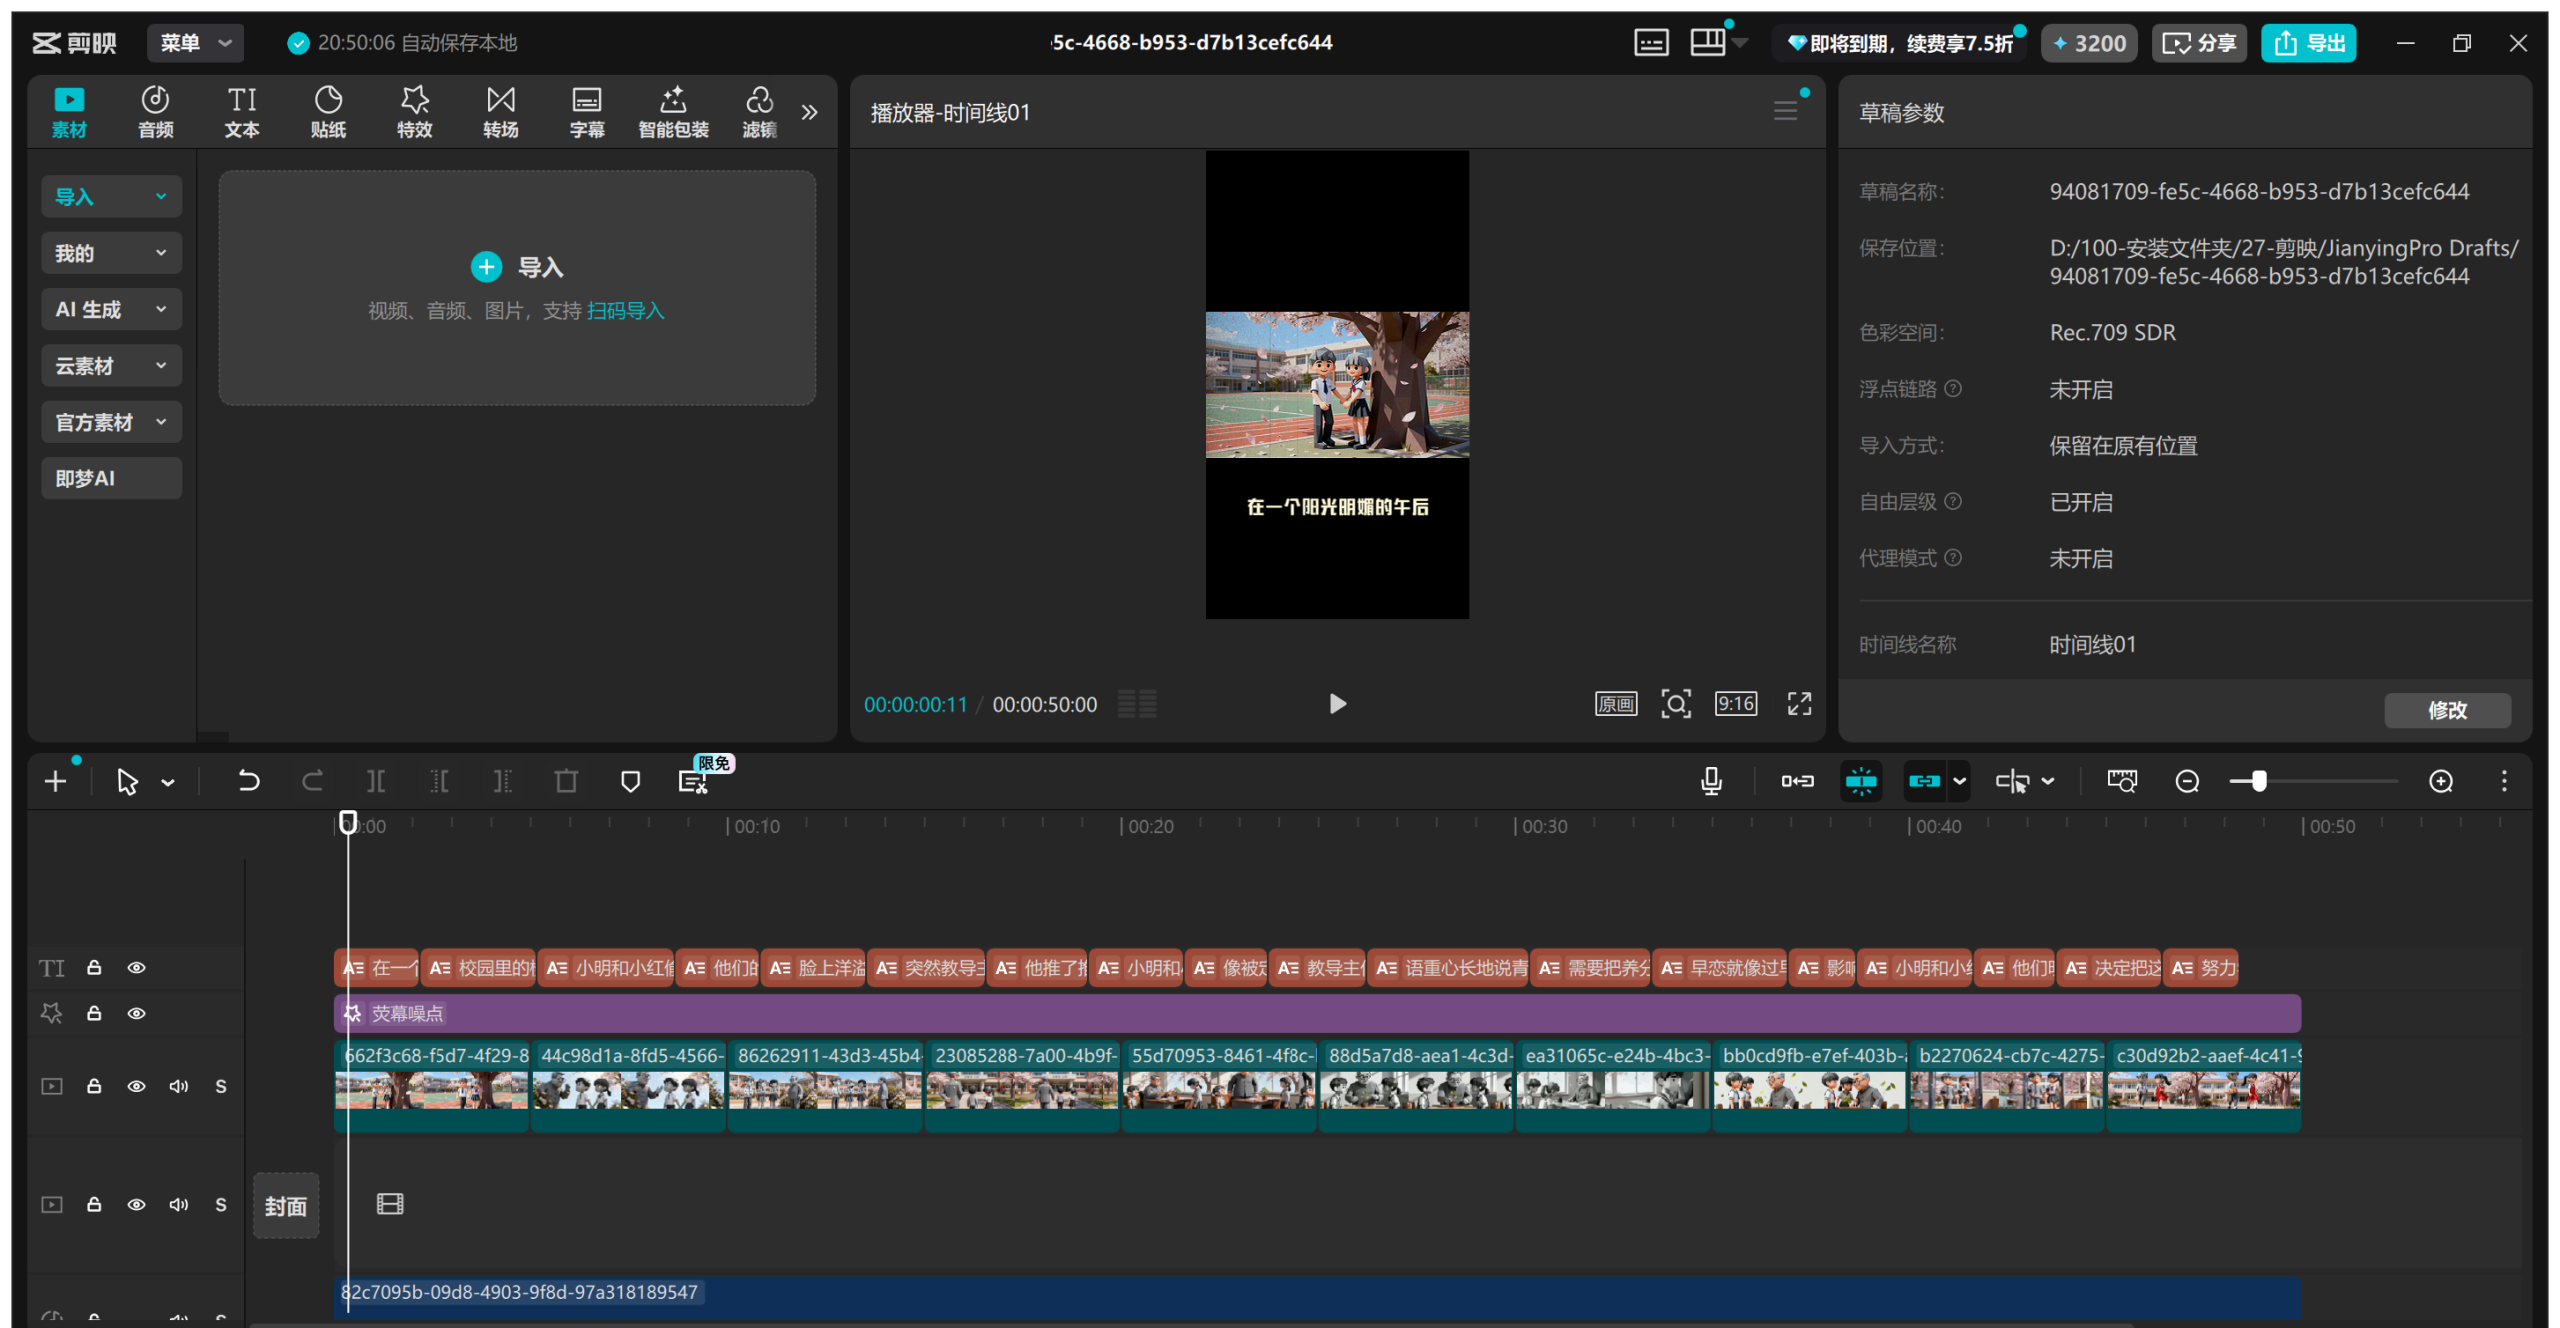Click the timeline zoom slider handle
This screenshot has width=2560, height=1328.
click(2259, 781)
